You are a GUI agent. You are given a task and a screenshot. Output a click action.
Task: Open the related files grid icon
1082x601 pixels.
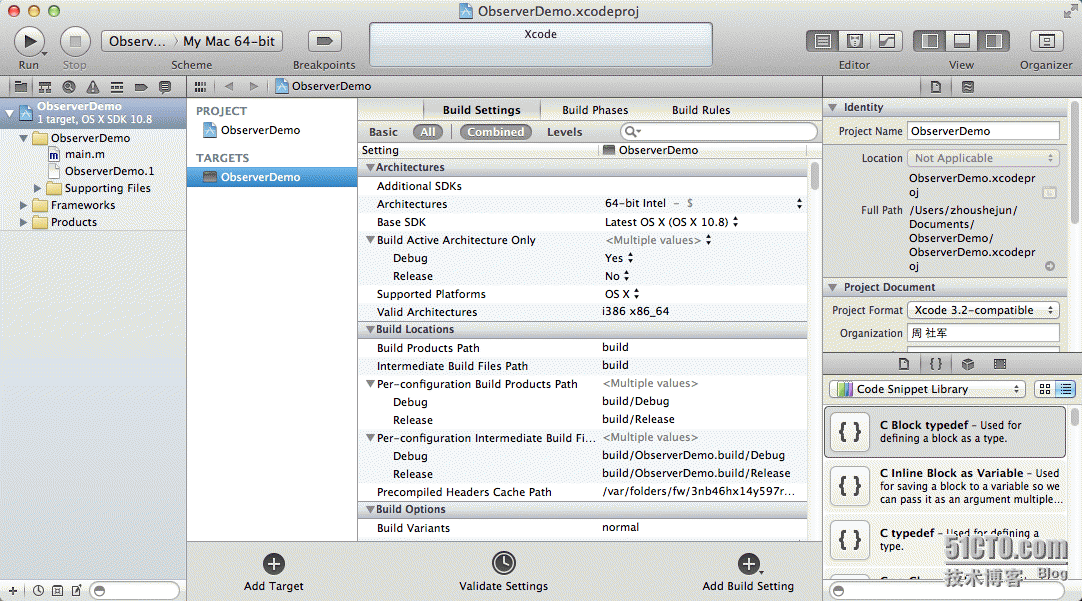tap(201, 86)
